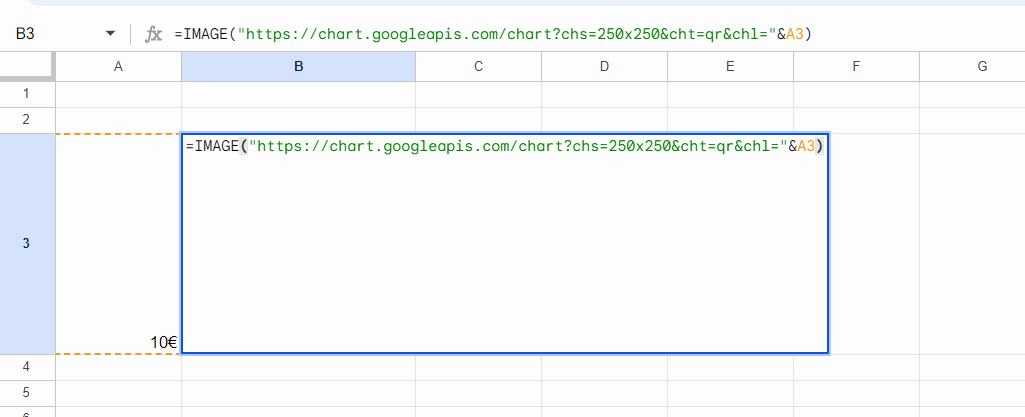Select column D header
The image size is (1025, 417).
pos(604,67)
